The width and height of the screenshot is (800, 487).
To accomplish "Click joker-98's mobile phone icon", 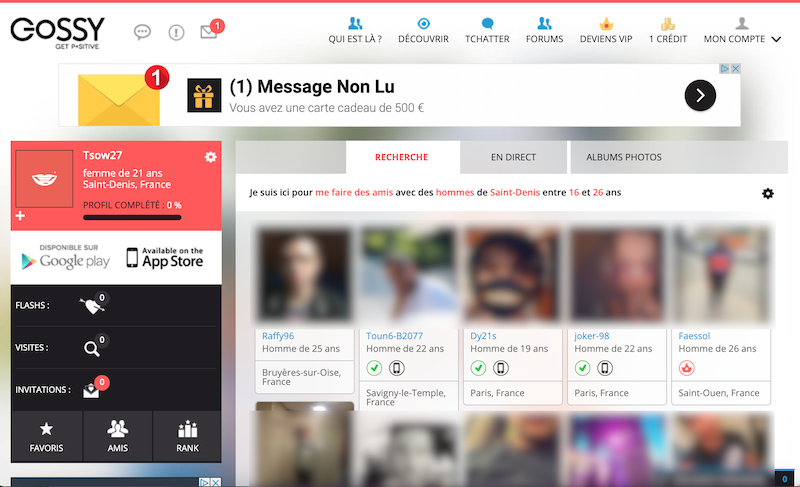I will 605,368.
